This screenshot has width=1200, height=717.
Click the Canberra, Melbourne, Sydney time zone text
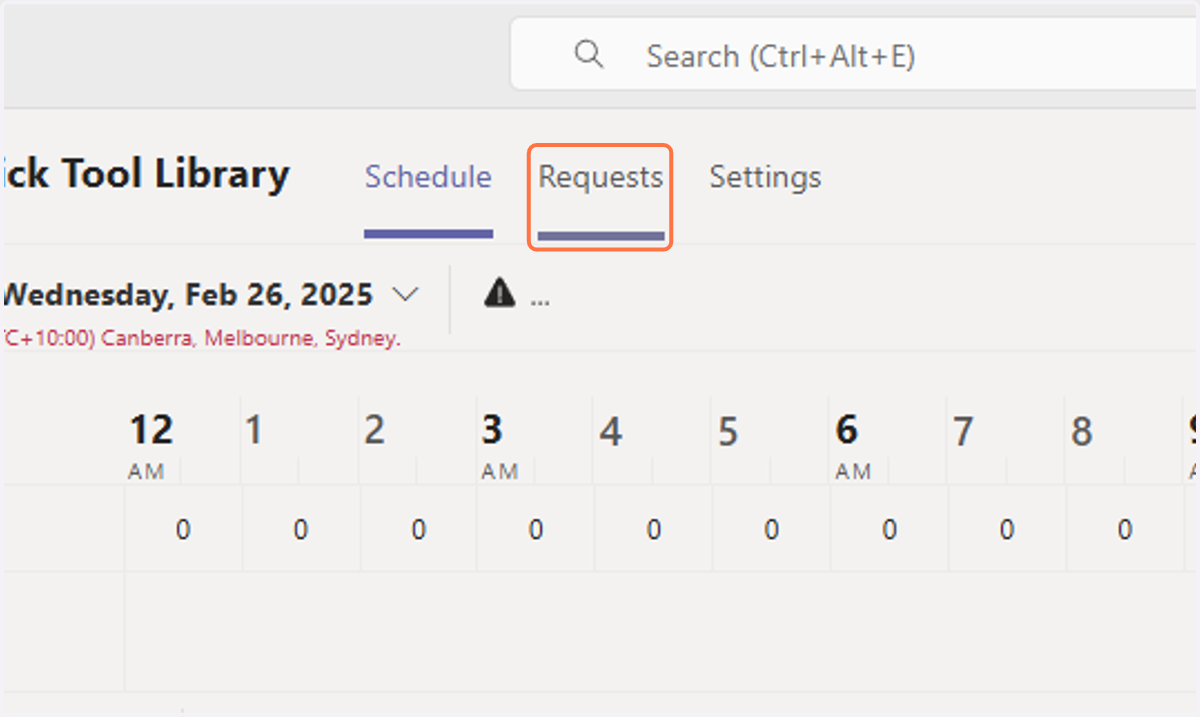200,339
